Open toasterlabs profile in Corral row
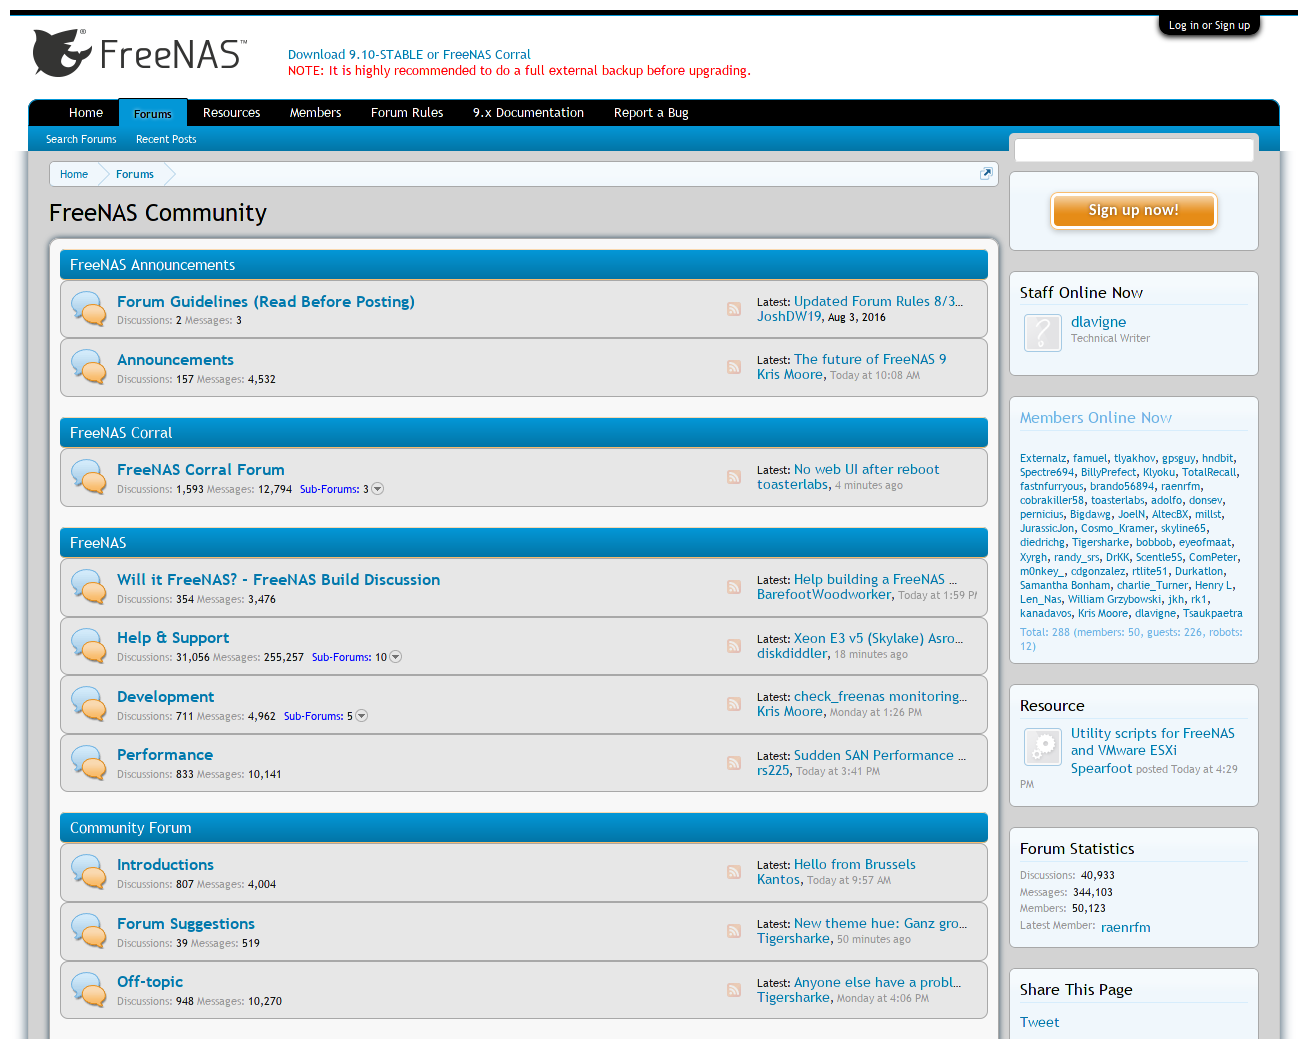Screen dimensions: 1308x1039 point(793,484)
